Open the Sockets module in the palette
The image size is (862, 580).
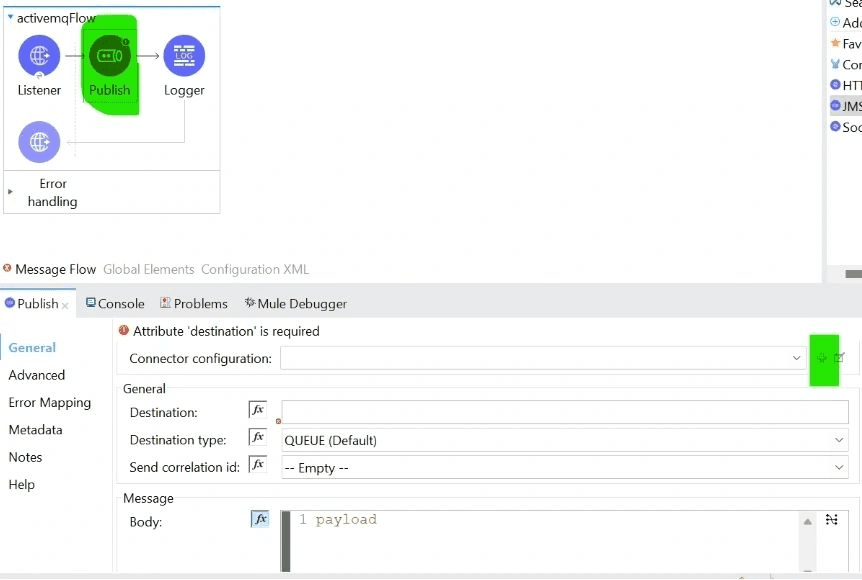pos(845,127)
